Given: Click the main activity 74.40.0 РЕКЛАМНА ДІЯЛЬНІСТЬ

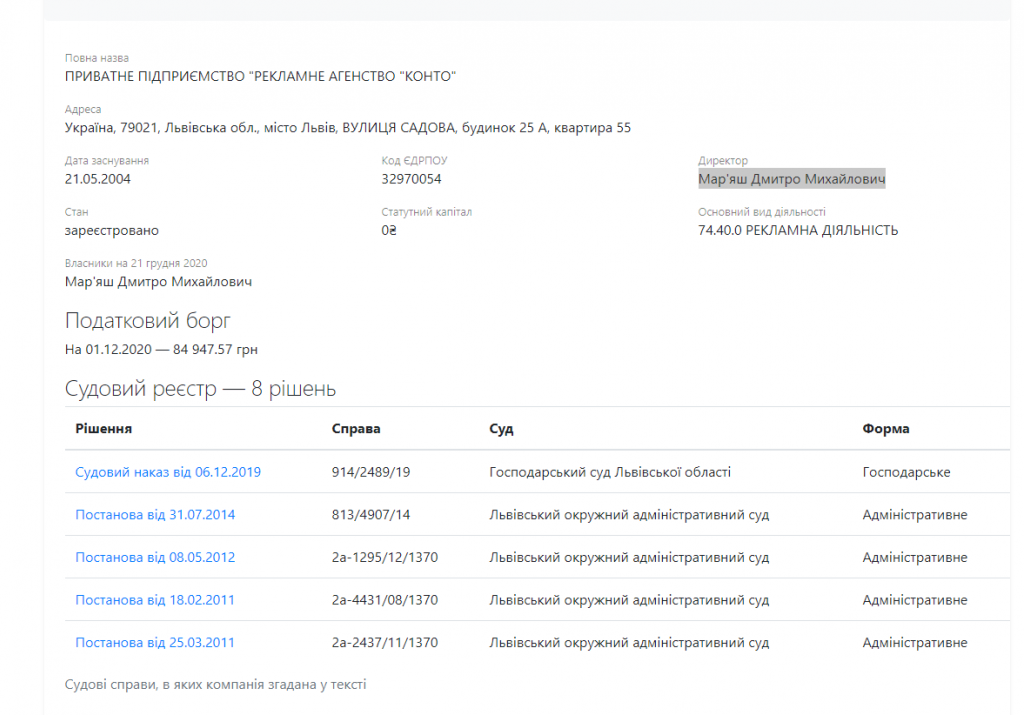Looking at the screenshot, I should [x=797, y=230].
